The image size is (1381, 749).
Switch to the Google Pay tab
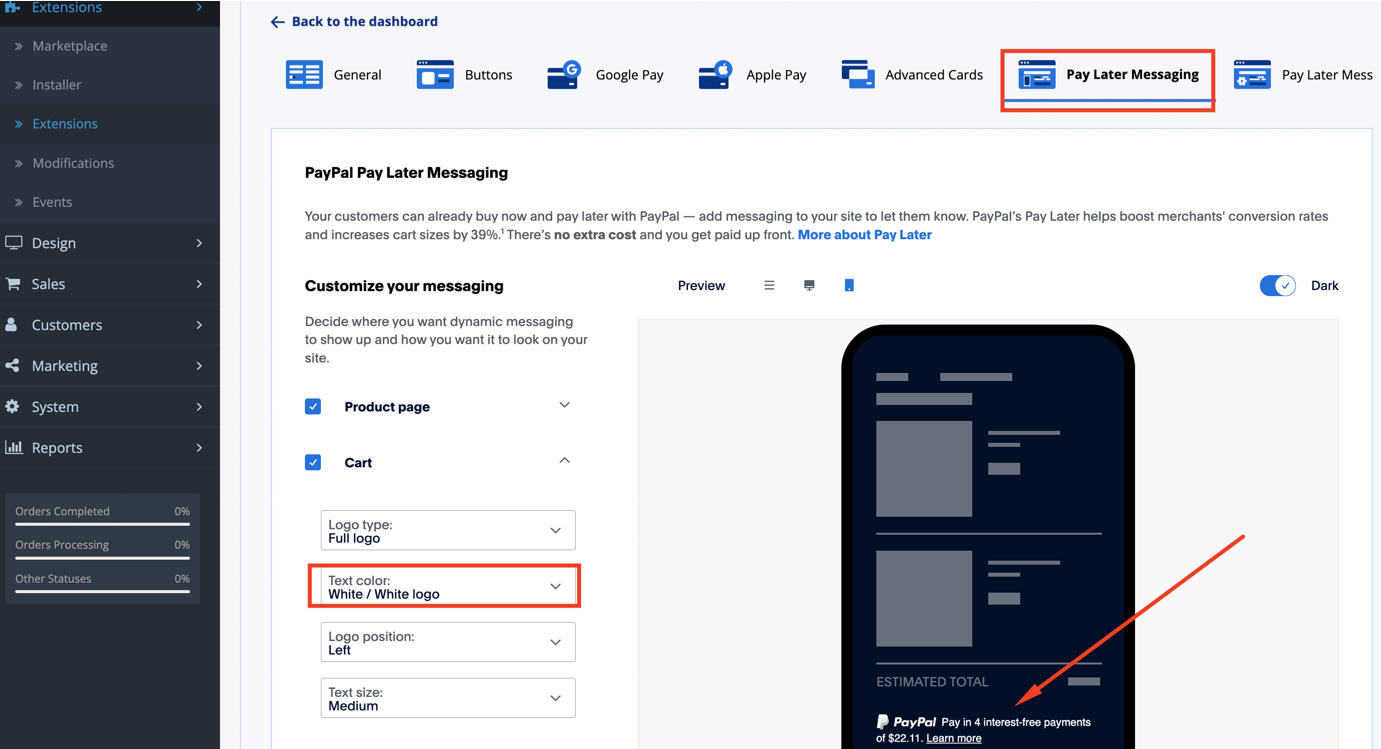[x=605, y=75]
